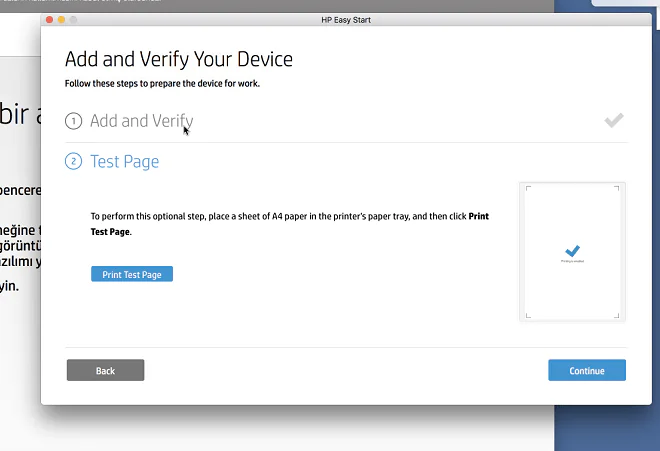Click the blue checkmark in page preview
Screen dimensions: 660x451
pos(572,251)
